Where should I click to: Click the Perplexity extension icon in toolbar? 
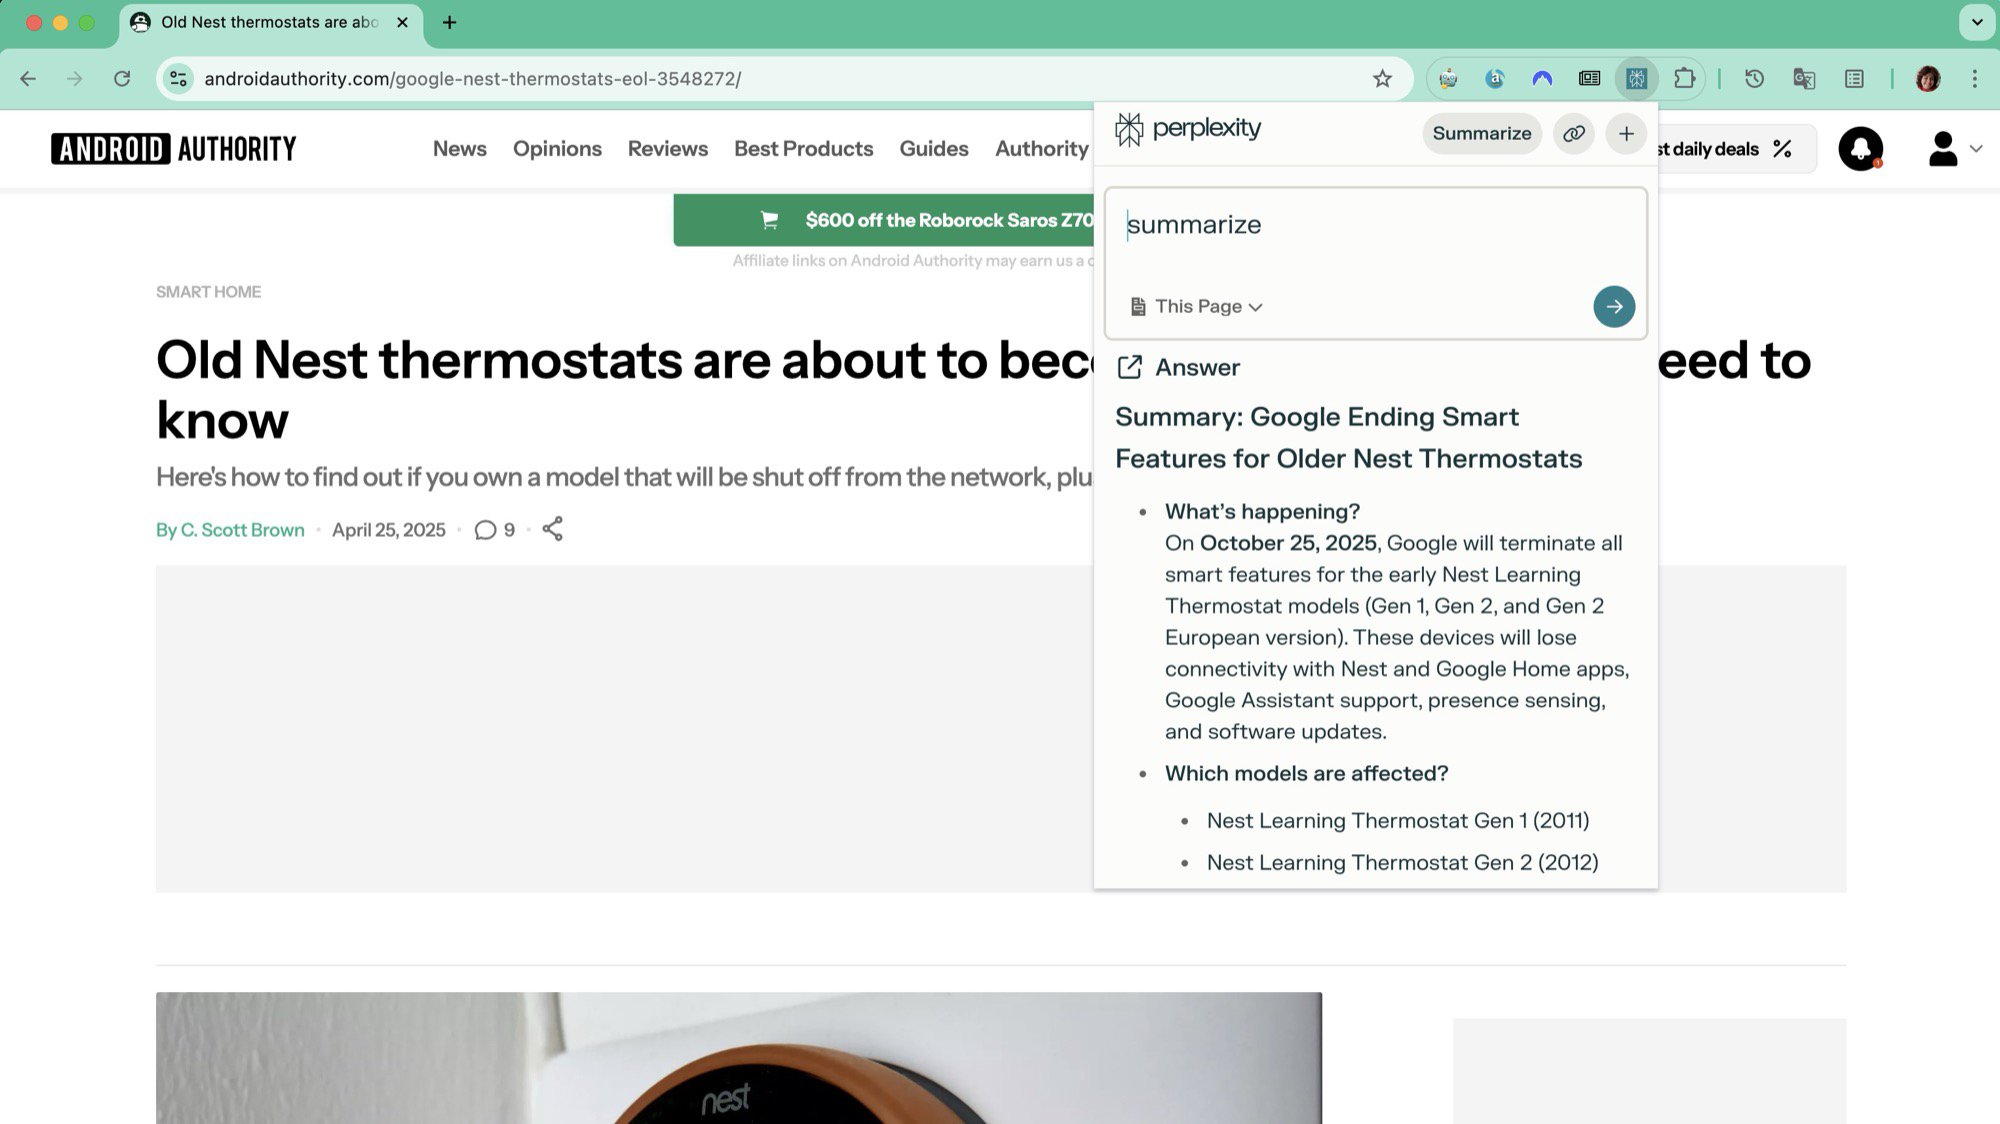click(x=1636, y=78)
